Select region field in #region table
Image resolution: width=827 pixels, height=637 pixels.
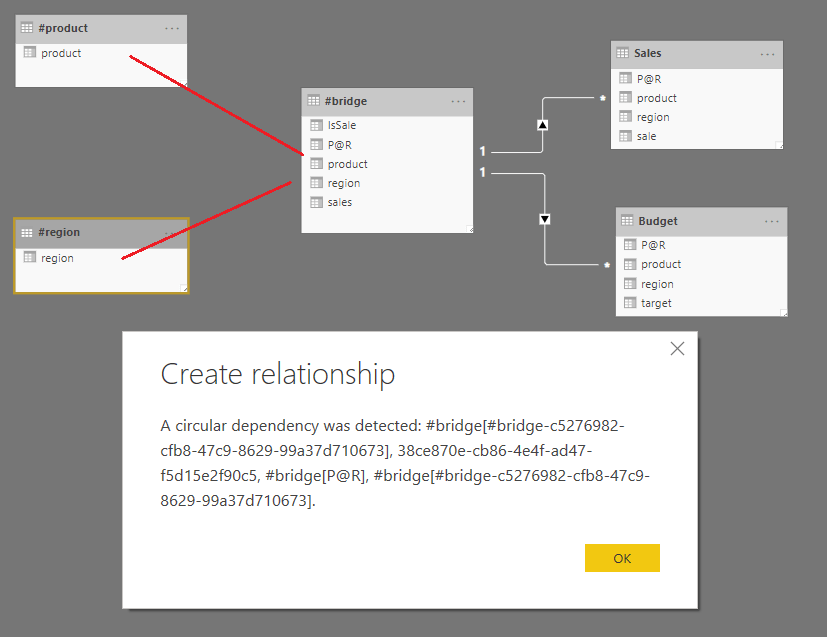point(57,258)
